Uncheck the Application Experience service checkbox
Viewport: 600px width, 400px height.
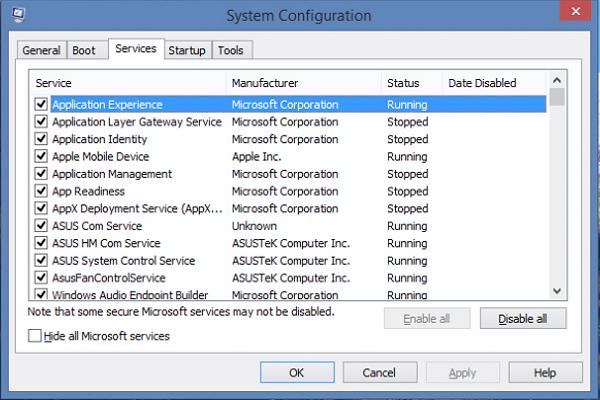tap(41, 104)
